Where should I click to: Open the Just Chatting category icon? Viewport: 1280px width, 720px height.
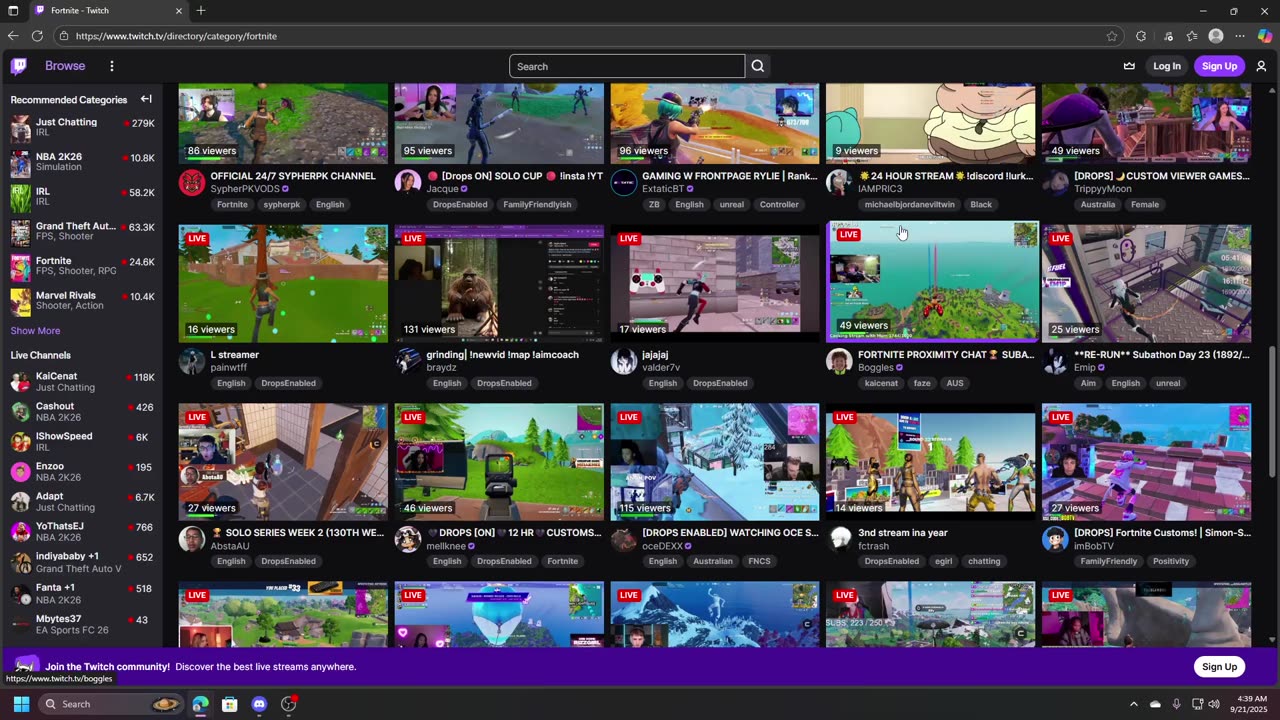pos(20,128)
